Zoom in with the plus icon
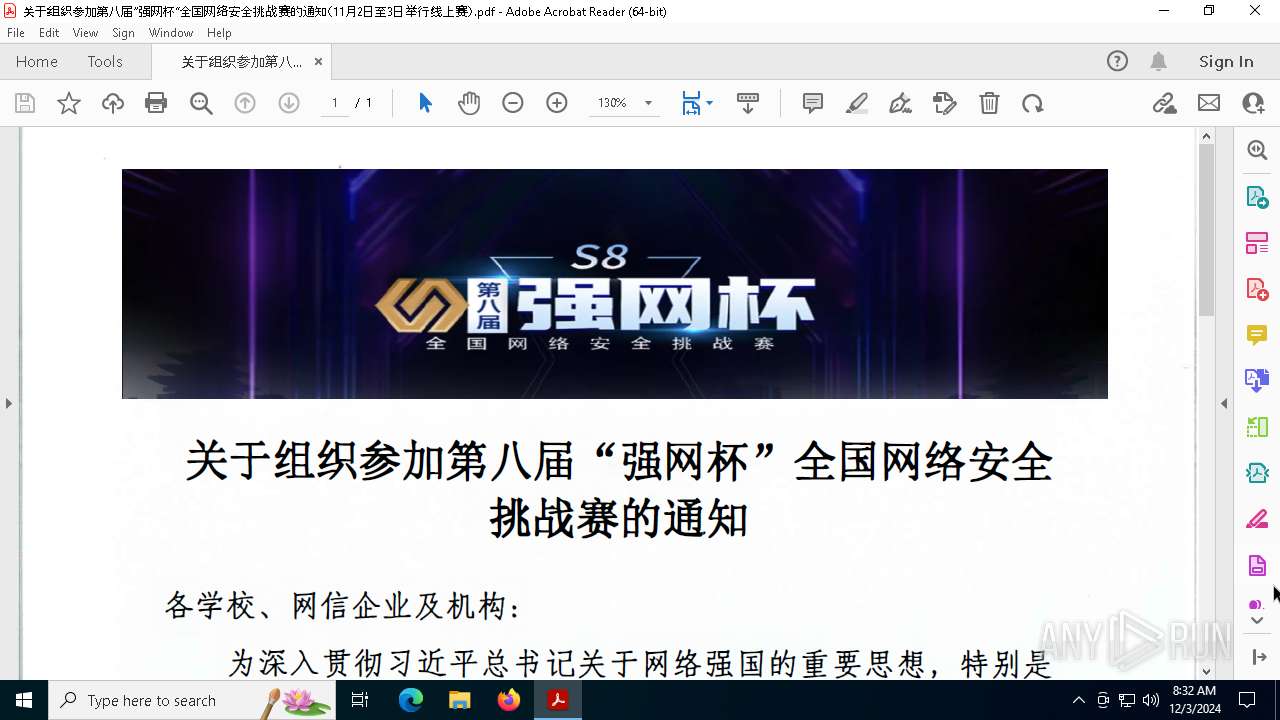The width and height of the screenshot is (1280, 720). pyautogui.click(x=557, y=103)
